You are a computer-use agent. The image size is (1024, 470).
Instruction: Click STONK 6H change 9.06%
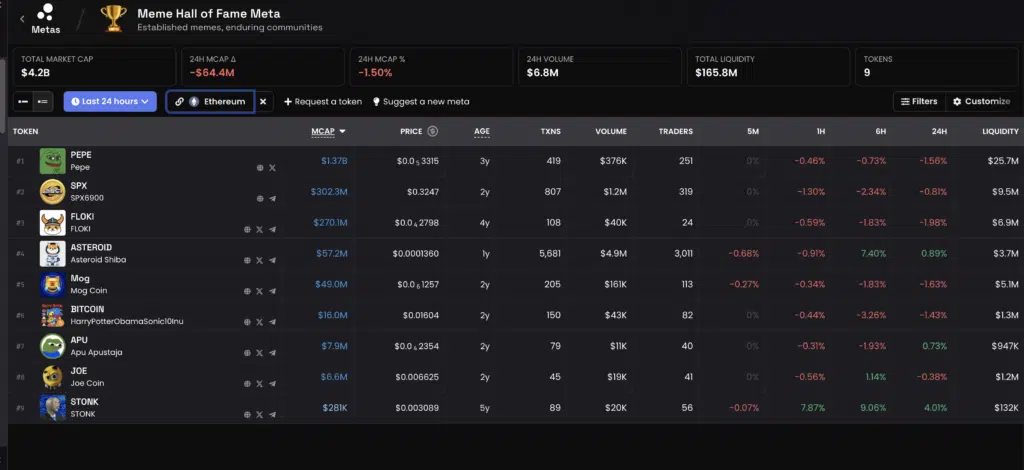872,407
